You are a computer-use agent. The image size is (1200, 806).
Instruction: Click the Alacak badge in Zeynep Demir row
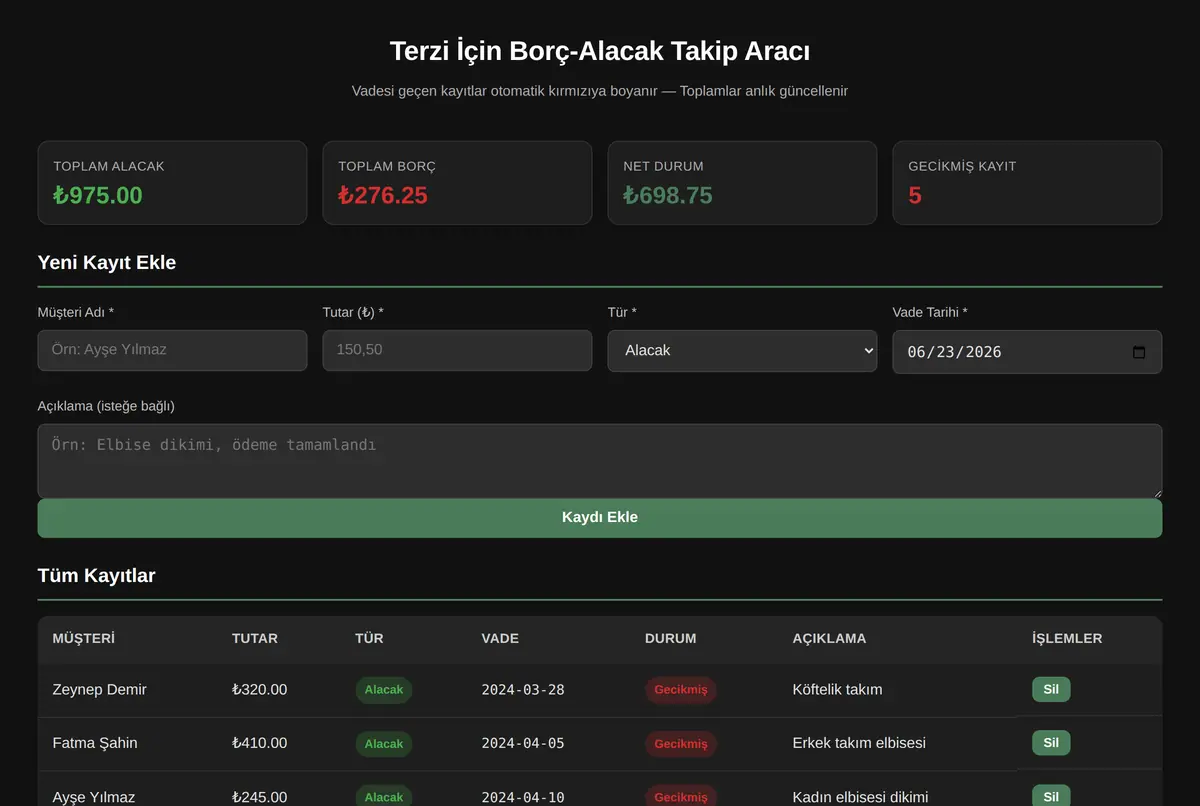(384, 690)
